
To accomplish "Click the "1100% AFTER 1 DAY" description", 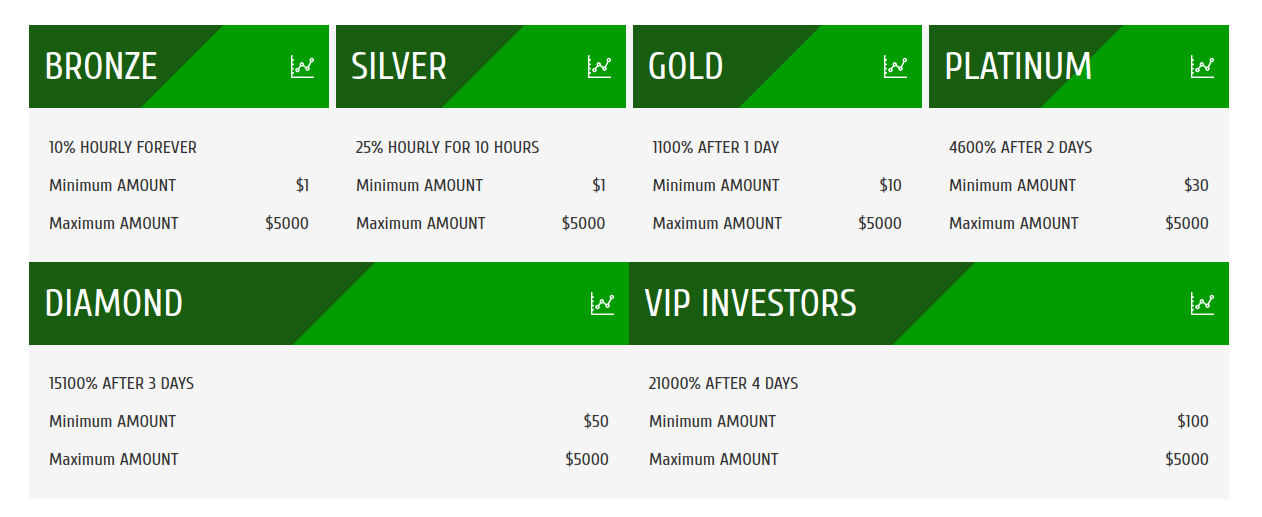I will pos(715,148).
